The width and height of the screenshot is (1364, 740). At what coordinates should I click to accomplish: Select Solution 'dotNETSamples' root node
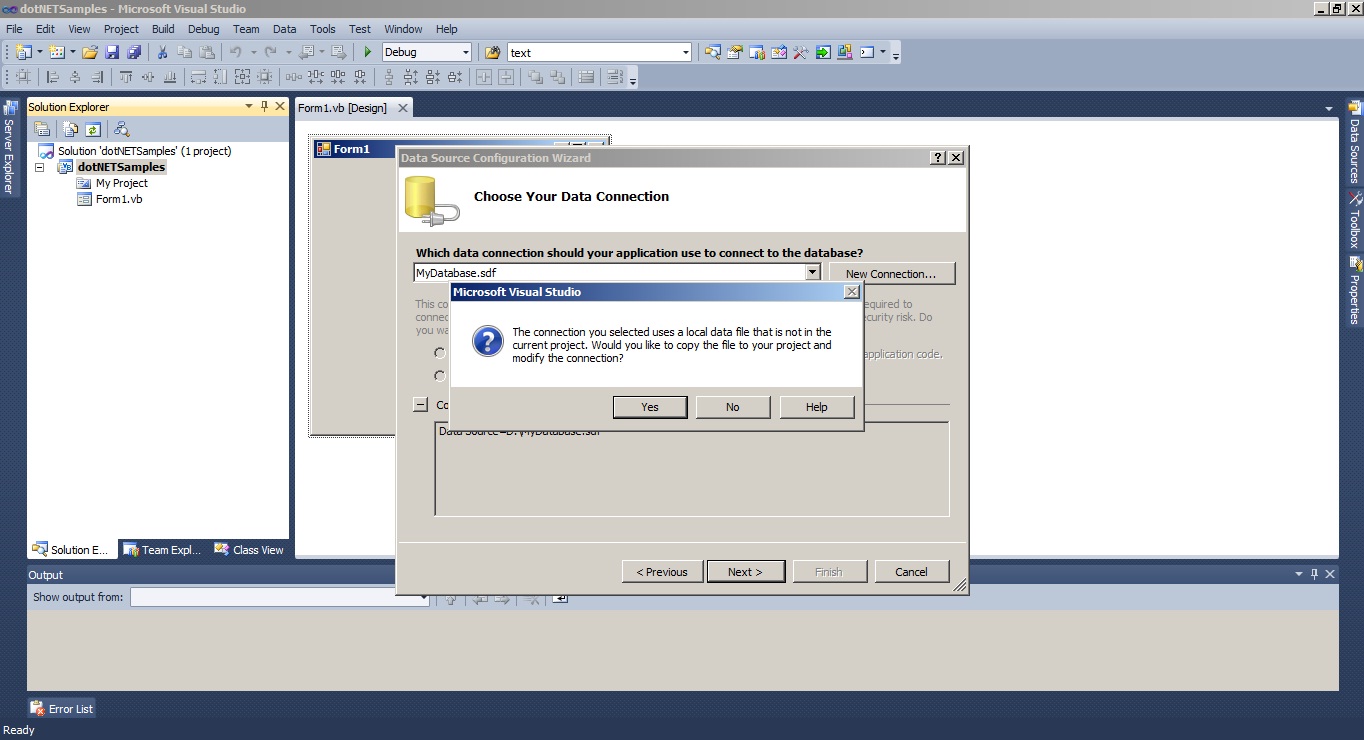click(x=144, y=151)
